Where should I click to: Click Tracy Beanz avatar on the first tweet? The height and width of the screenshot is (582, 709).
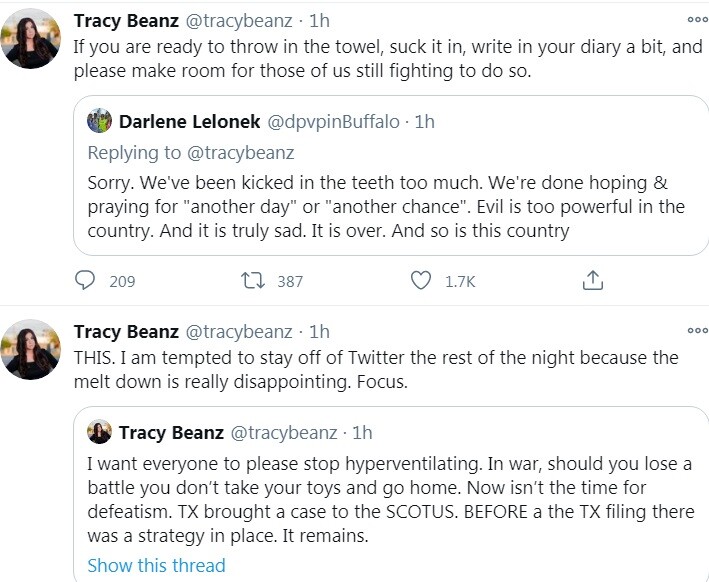point(30,40)
